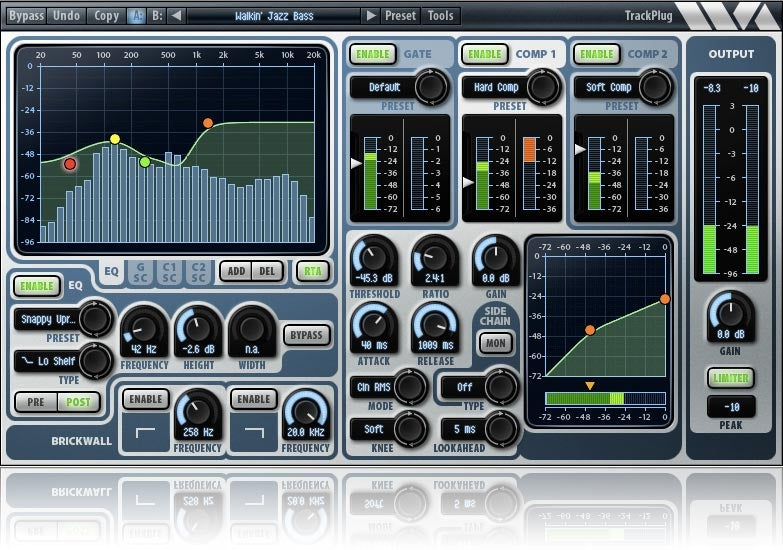Click the previous preset arrow
783x550 pixels.
176,15
